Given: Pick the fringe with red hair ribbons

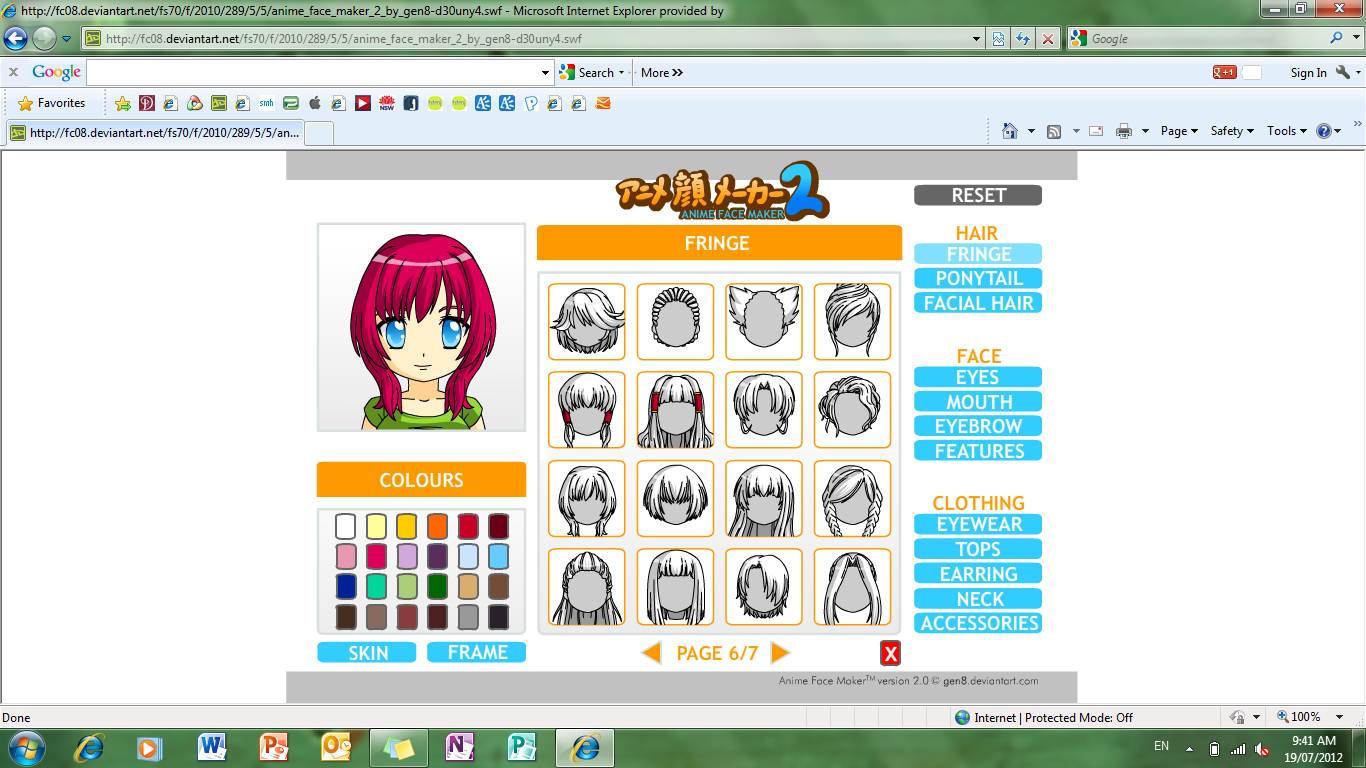Looking at the screenshot, I should coord(676,410).
